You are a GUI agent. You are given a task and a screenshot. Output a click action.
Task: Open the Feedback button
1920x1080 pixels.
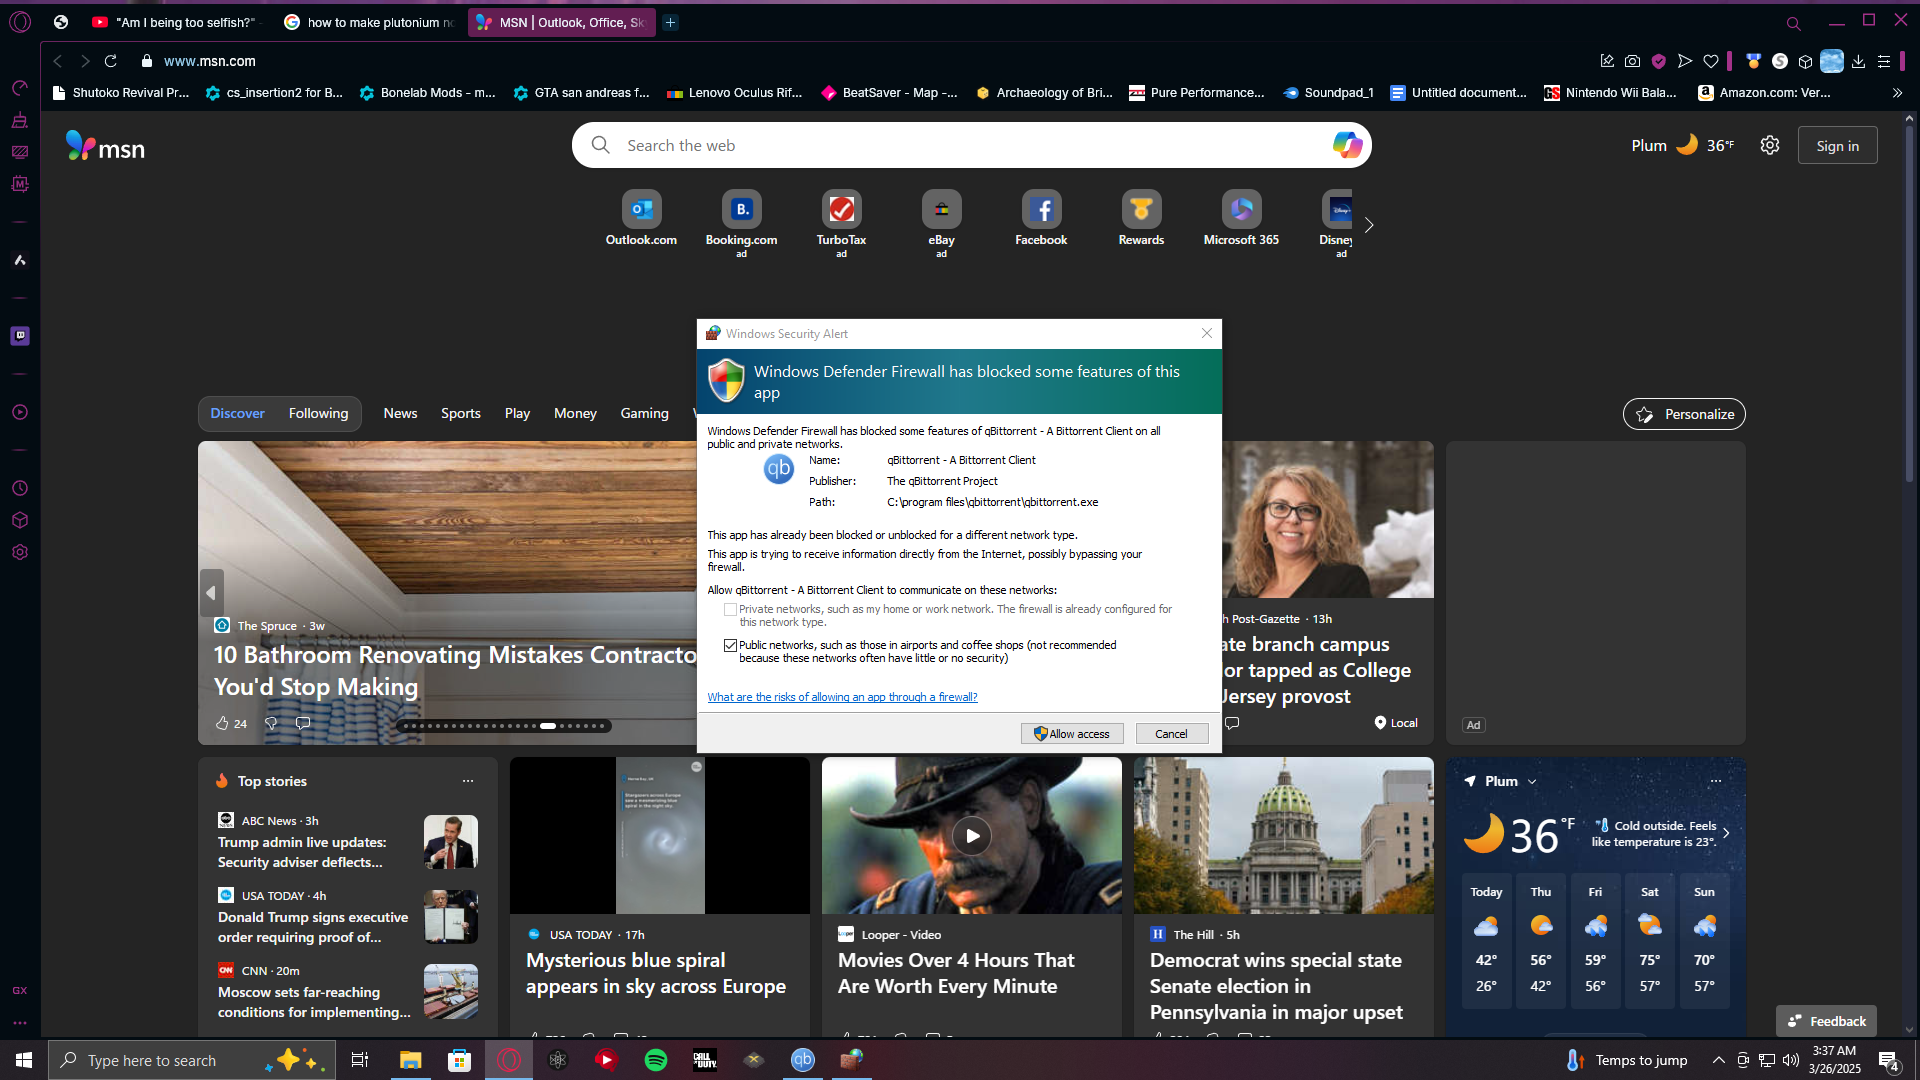pyautogui.click(x=1826, y=1021)
